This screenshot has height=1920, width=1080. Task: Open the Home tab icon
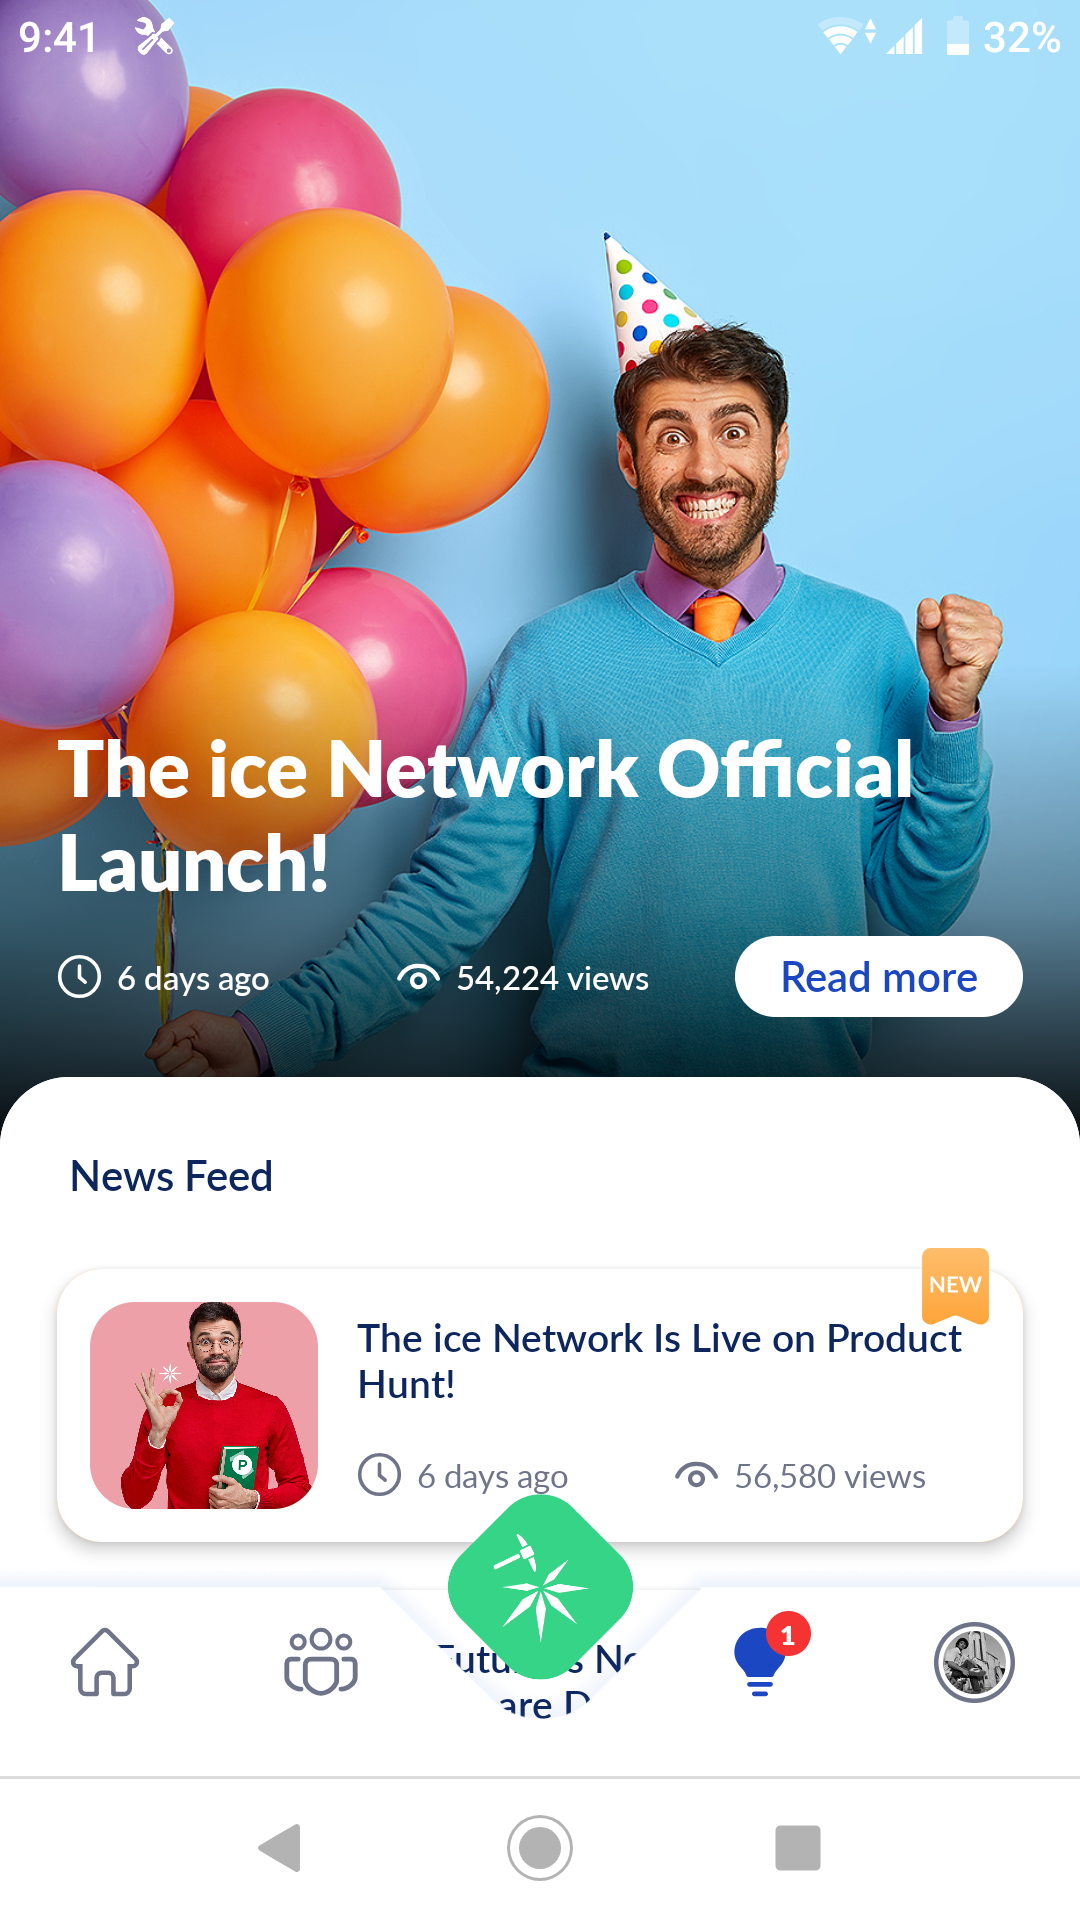pos(105,1662)
